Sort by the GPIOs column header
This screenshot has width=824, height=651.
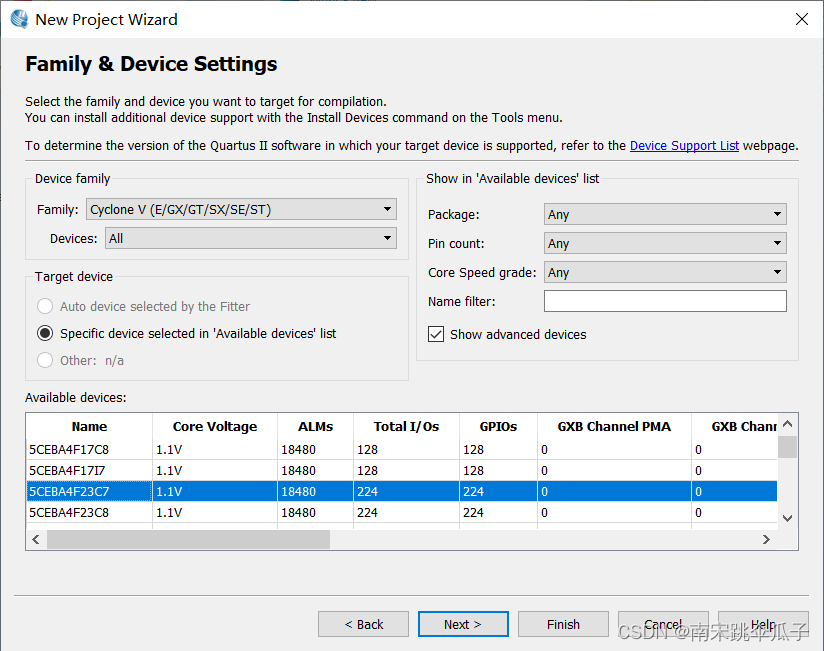point(498,426)
